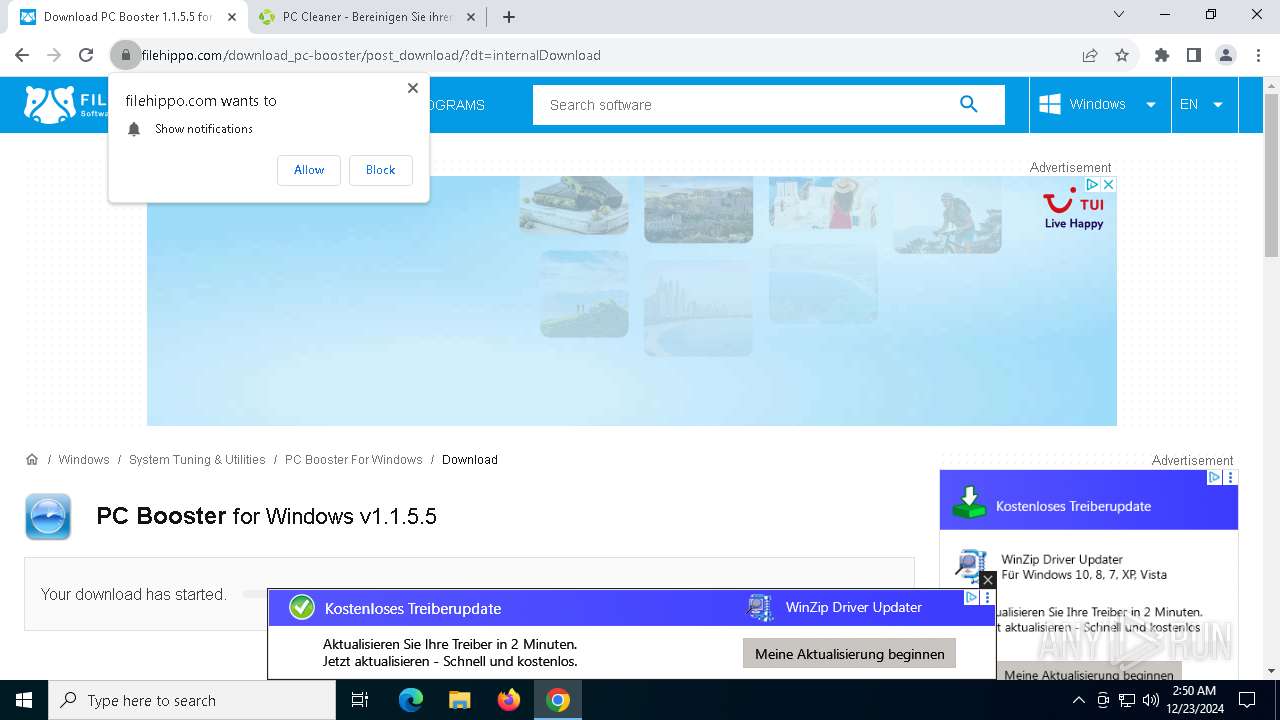Viewport: 1280px width, 720px height.
Task: Click the search magnifier icon
Action: pyautogui.click(x=968, y=104)
